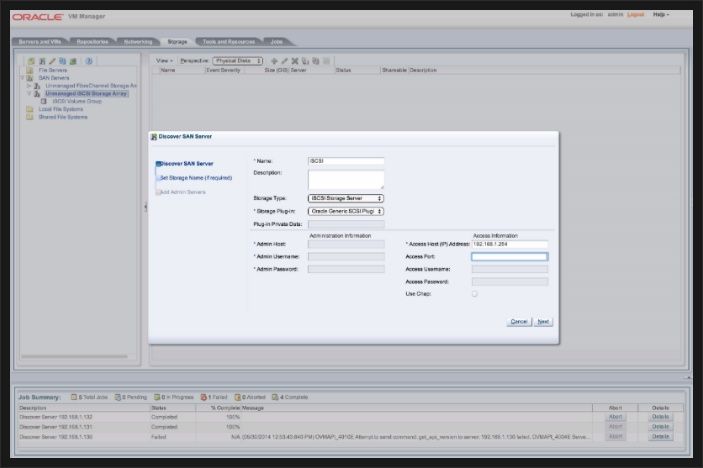The image size is (703, 468).
Task: Click the storage tree horizontal scrollbar
Action: (74, 356)
